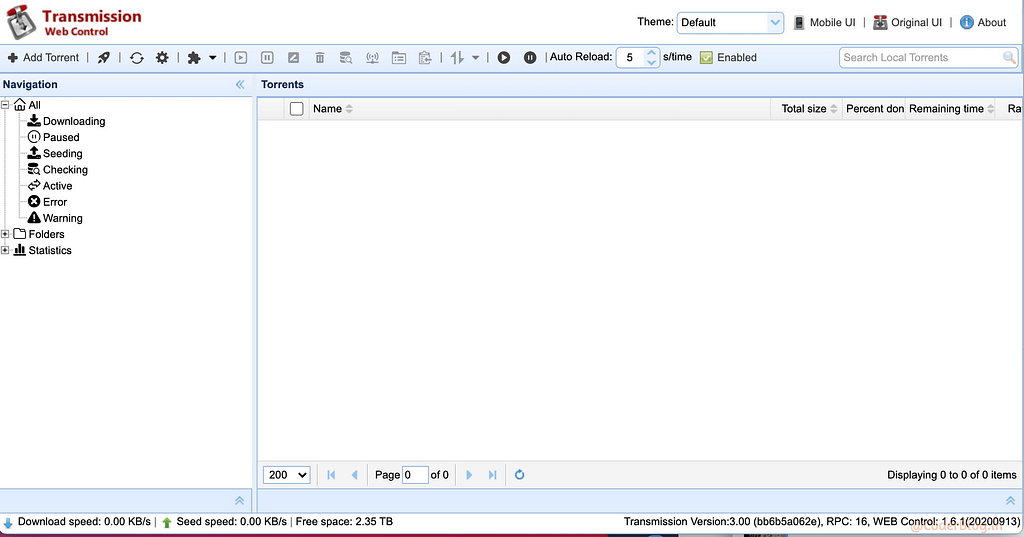Click the clipboard copy path icon

(425, 57)
